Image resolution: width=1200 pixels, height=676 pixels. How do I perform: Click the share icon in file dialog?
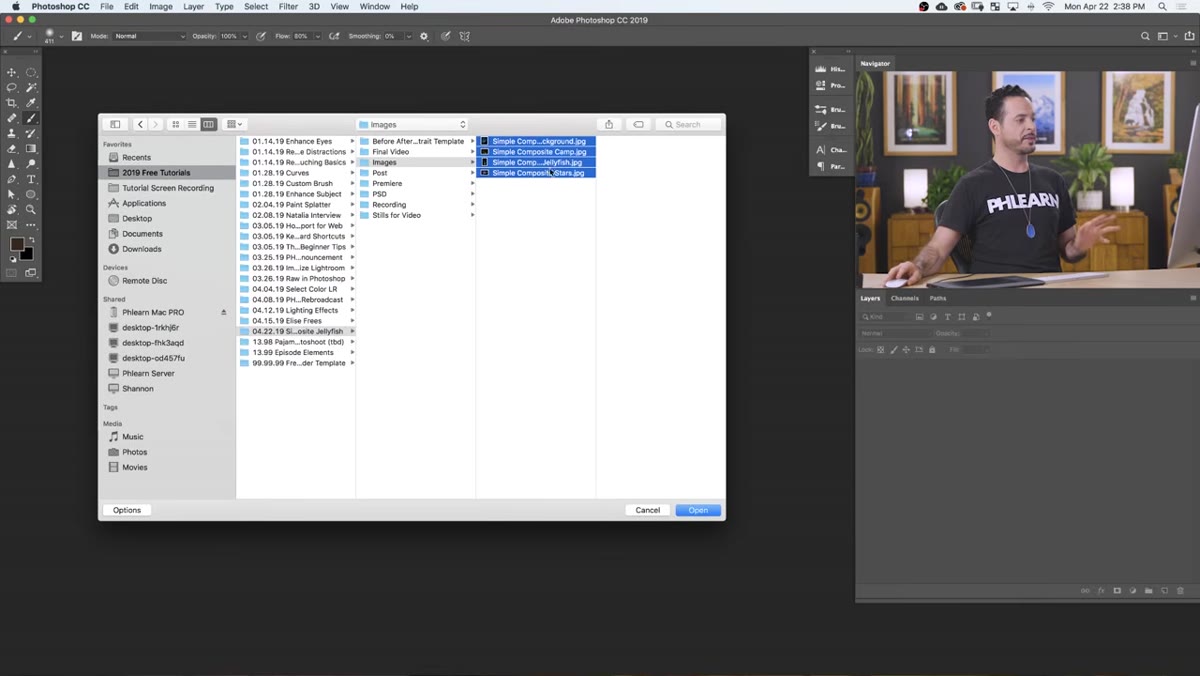609,124
